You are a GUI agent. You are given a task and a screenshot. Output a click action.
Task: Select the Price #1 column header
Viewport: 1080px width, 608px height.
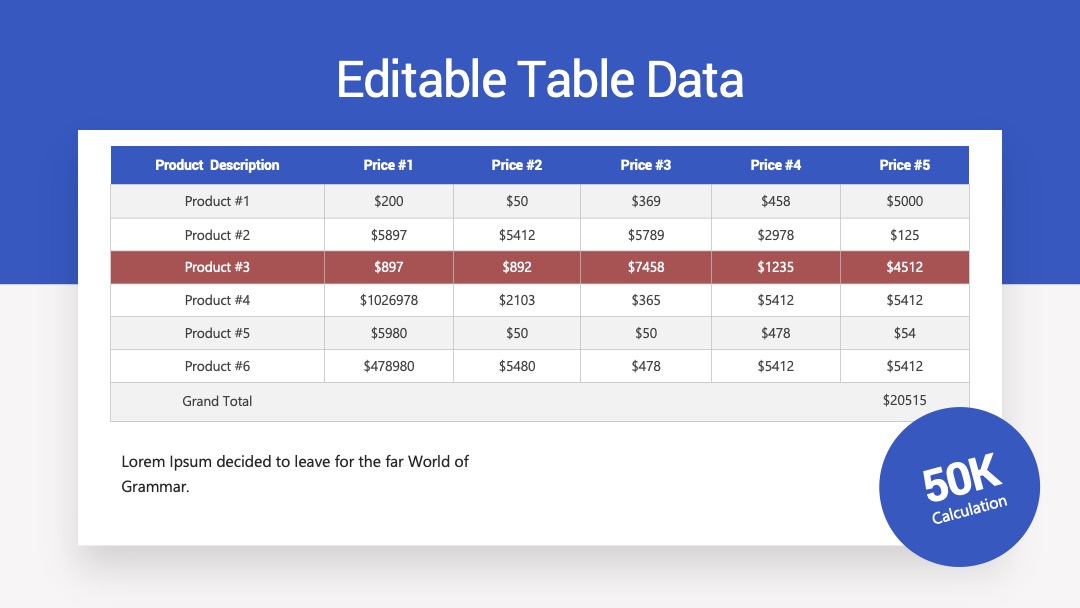tap(388, 165)
